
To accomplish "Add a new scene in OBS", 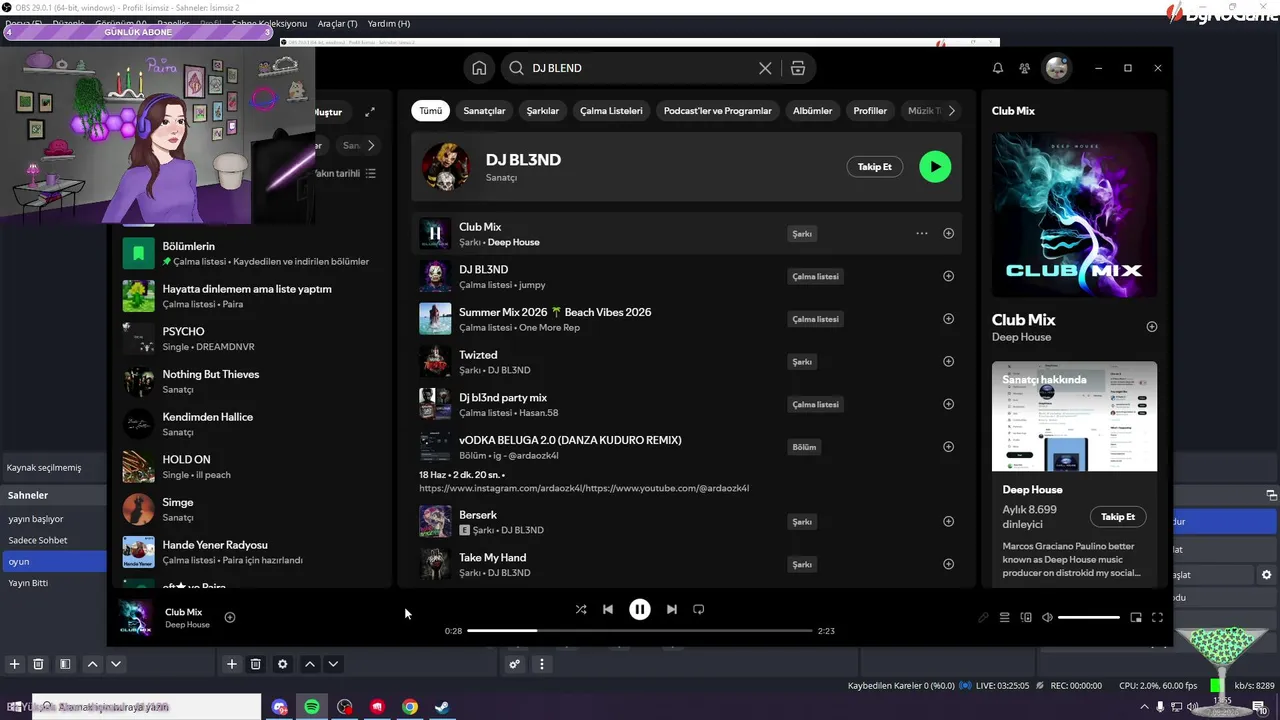I will click(x=14, y=664).
